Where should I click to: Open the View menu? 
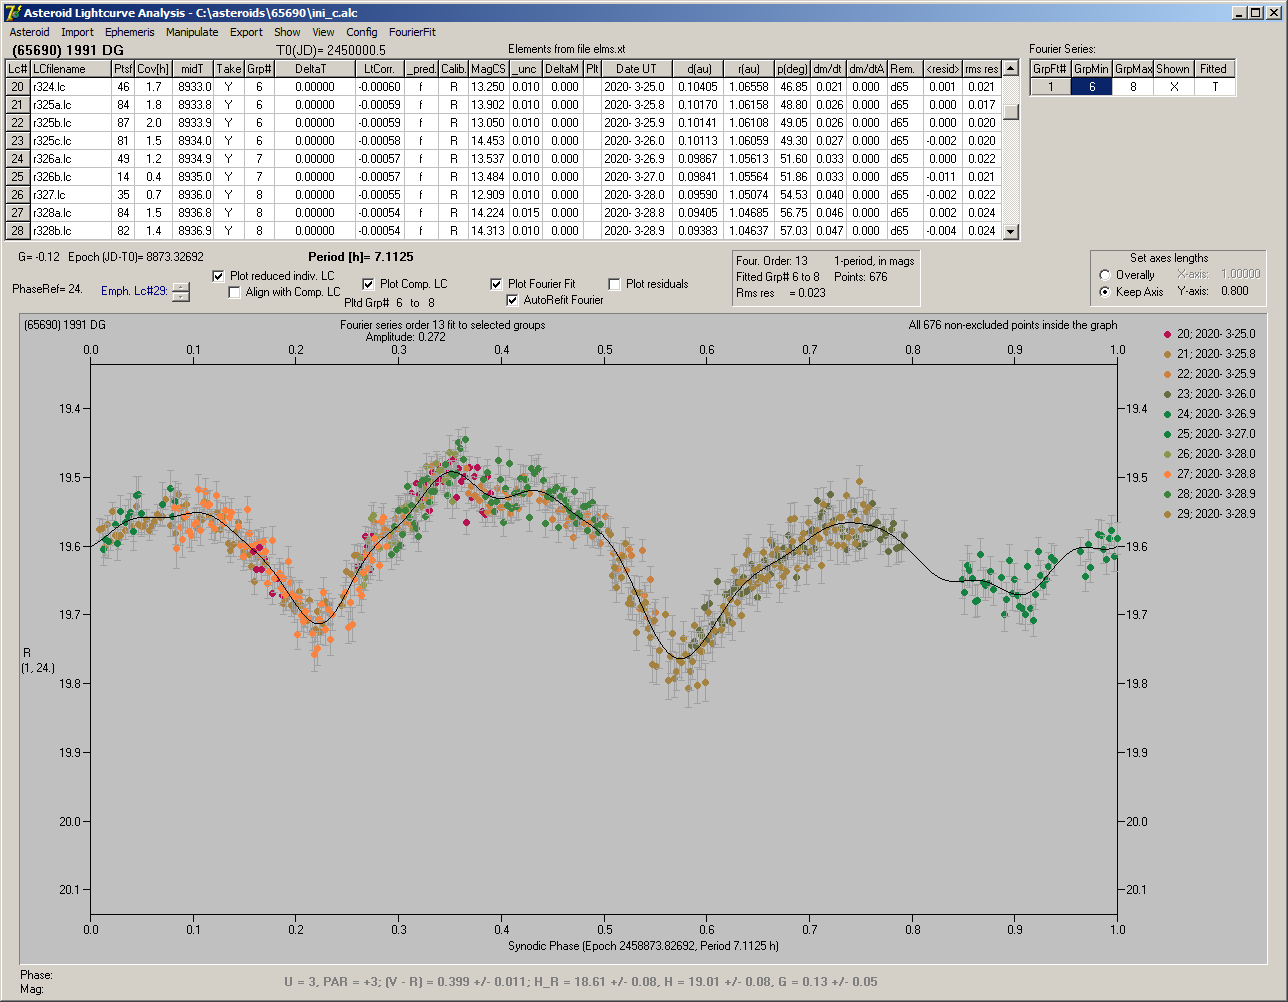(x=323, y=32)
